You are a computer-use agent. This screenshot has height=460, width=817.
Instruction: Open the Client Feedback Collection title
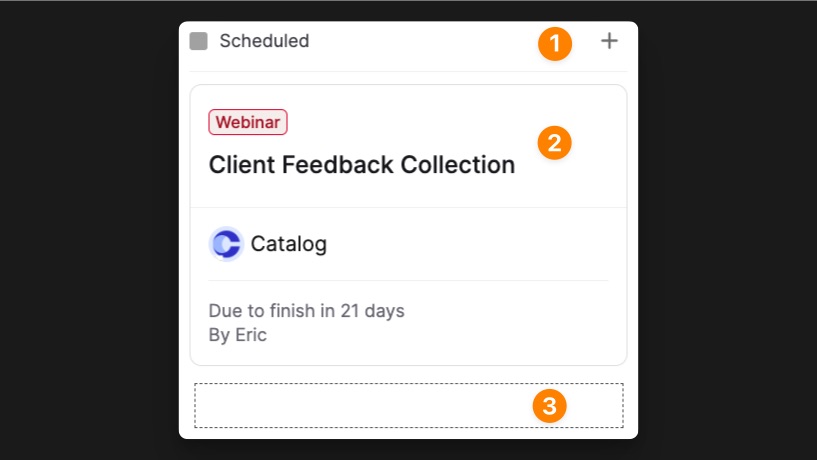coord(361,165)
